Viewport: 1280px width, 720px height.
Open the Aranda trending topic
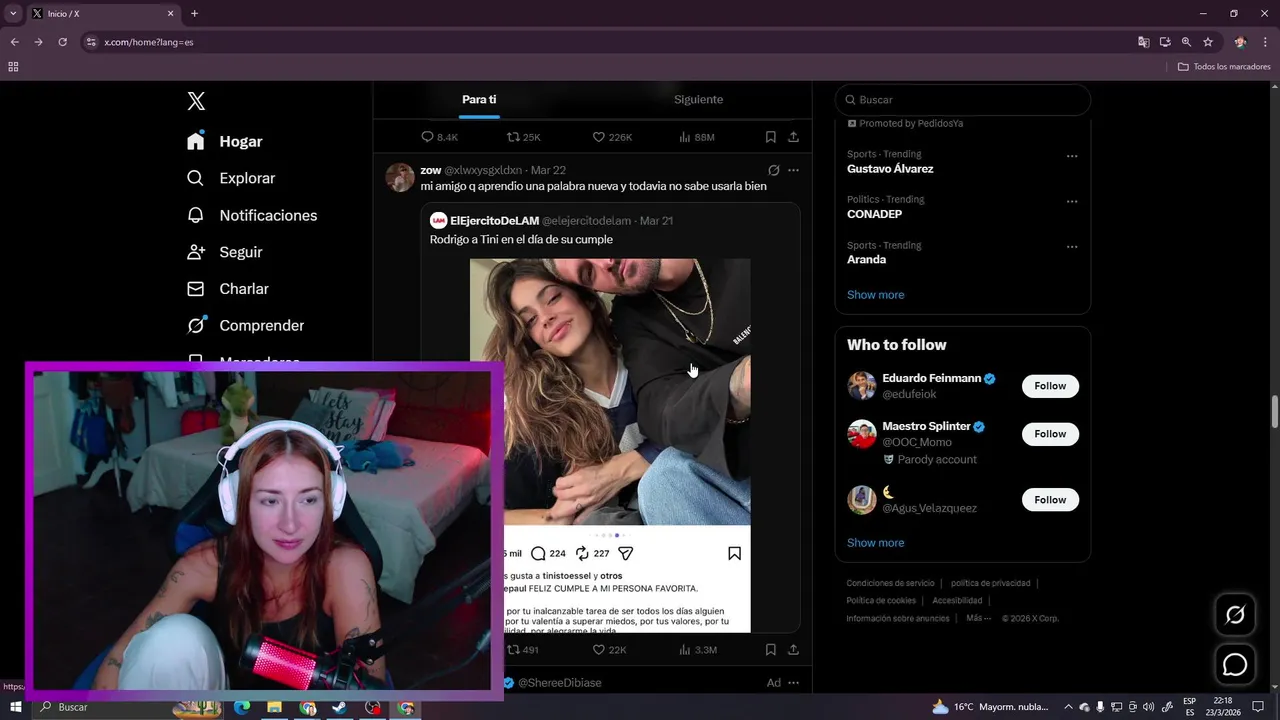(866, 259)
